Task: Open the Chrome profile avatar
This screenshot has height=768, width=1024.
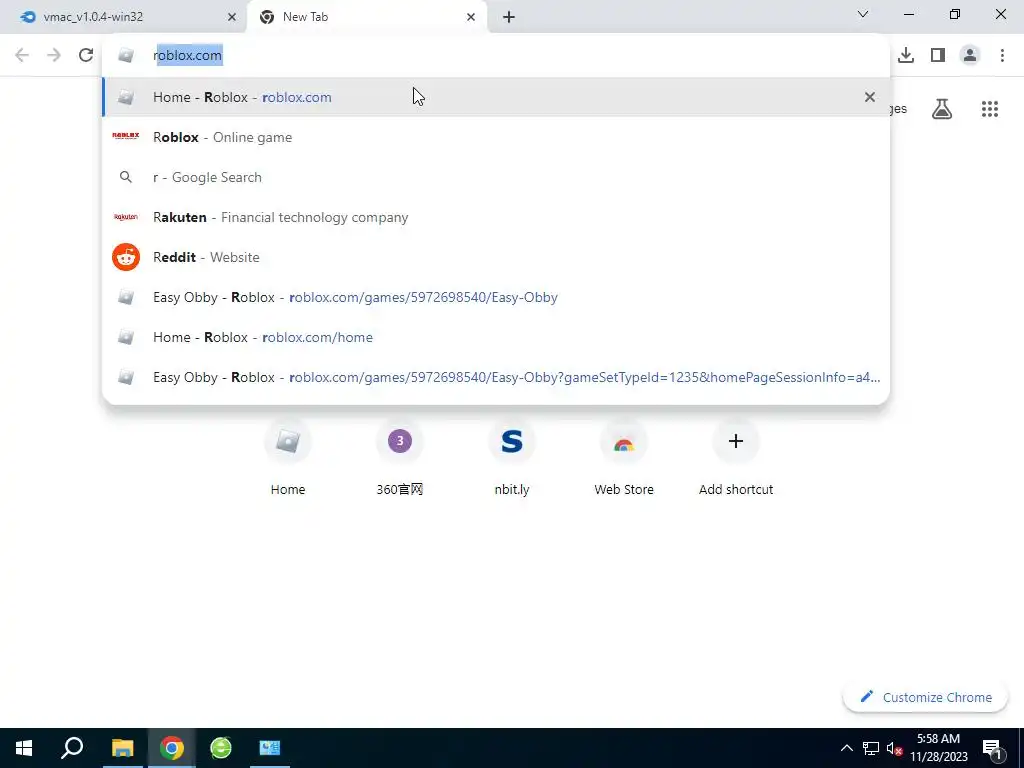Action: 970,55
